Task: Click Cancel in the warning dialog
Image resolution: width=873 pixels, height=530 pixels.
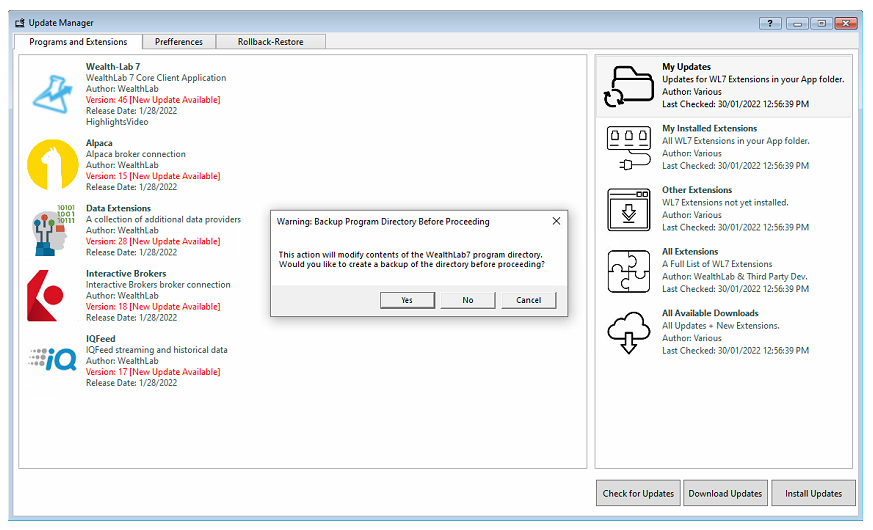Action: (528, 300)
